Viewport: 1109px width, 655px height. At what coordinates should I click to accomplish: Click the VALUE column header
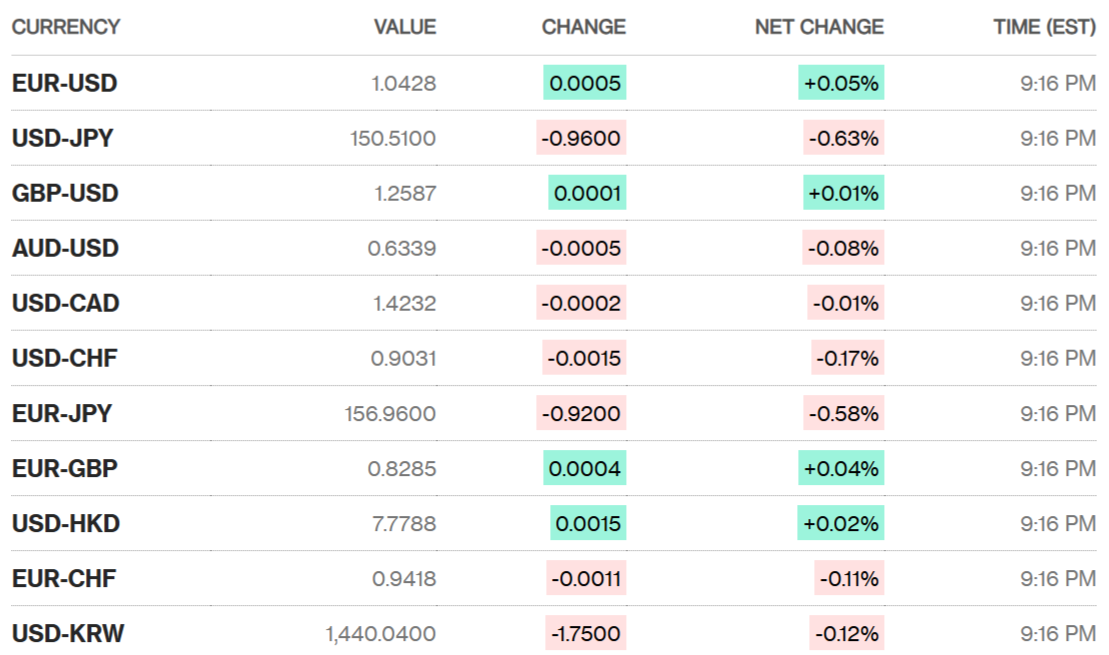(405, 27)
